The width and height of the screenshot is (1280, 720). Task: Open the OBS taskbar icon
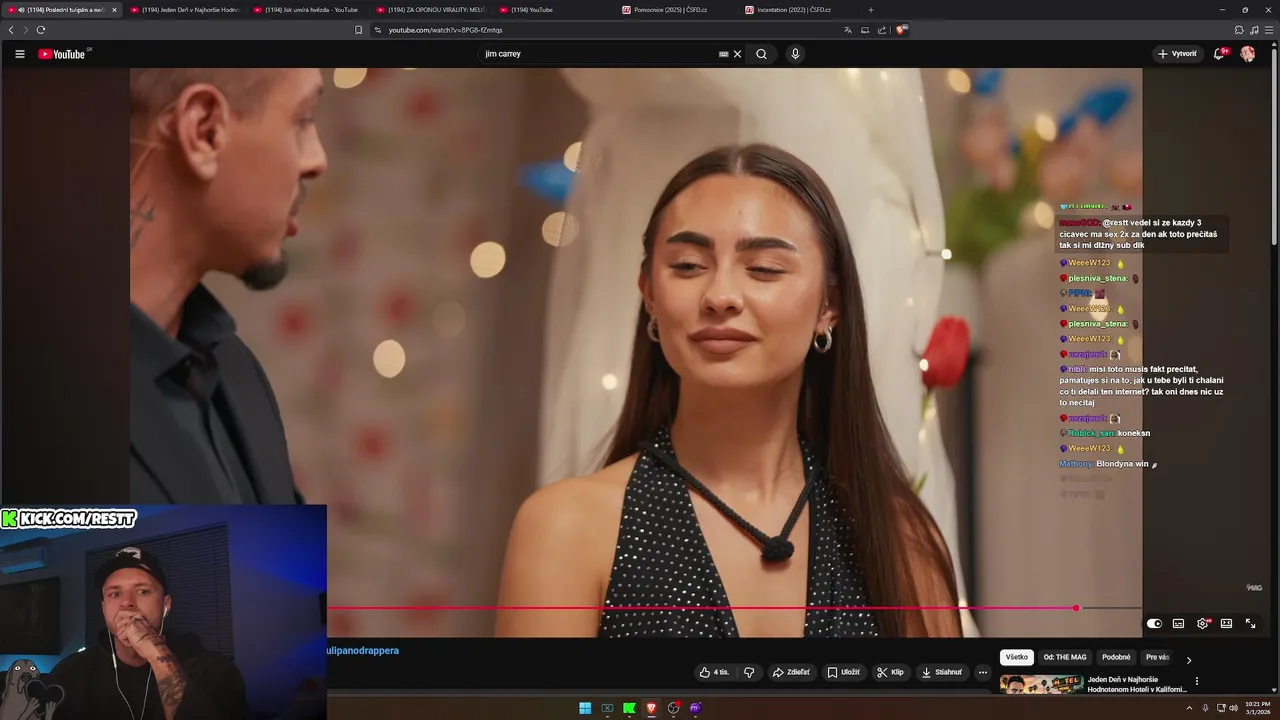click(673, 708)
